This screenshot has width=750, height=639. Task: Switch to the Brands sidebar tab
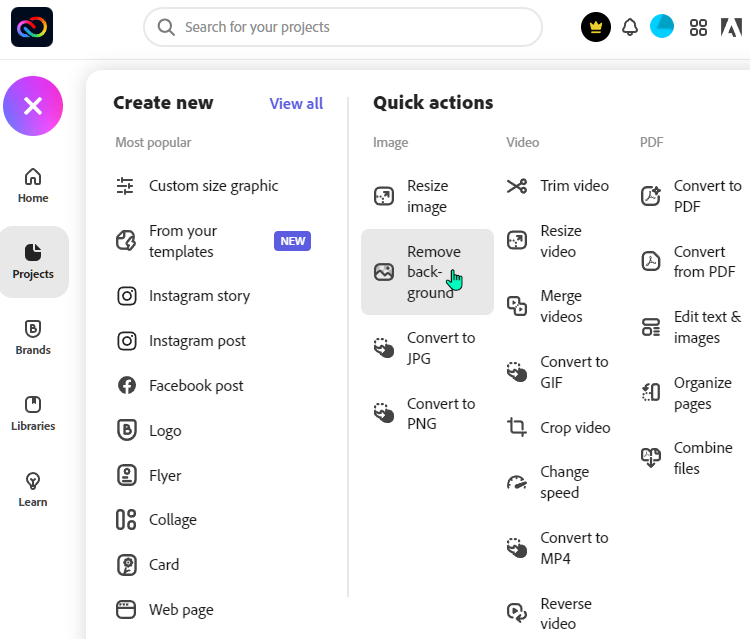tap(33, 338)
